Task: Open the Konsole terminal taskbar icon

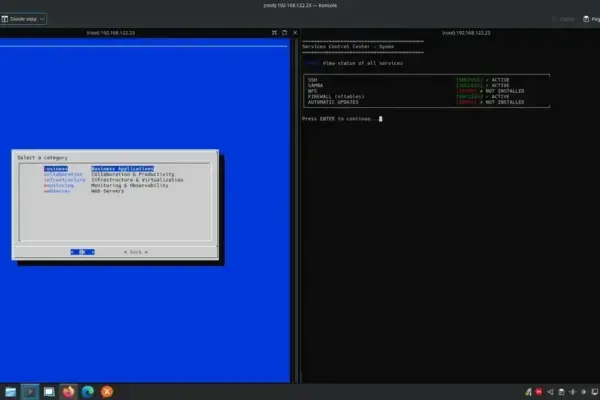Action: pyautogui.click(x=30, y=392)
